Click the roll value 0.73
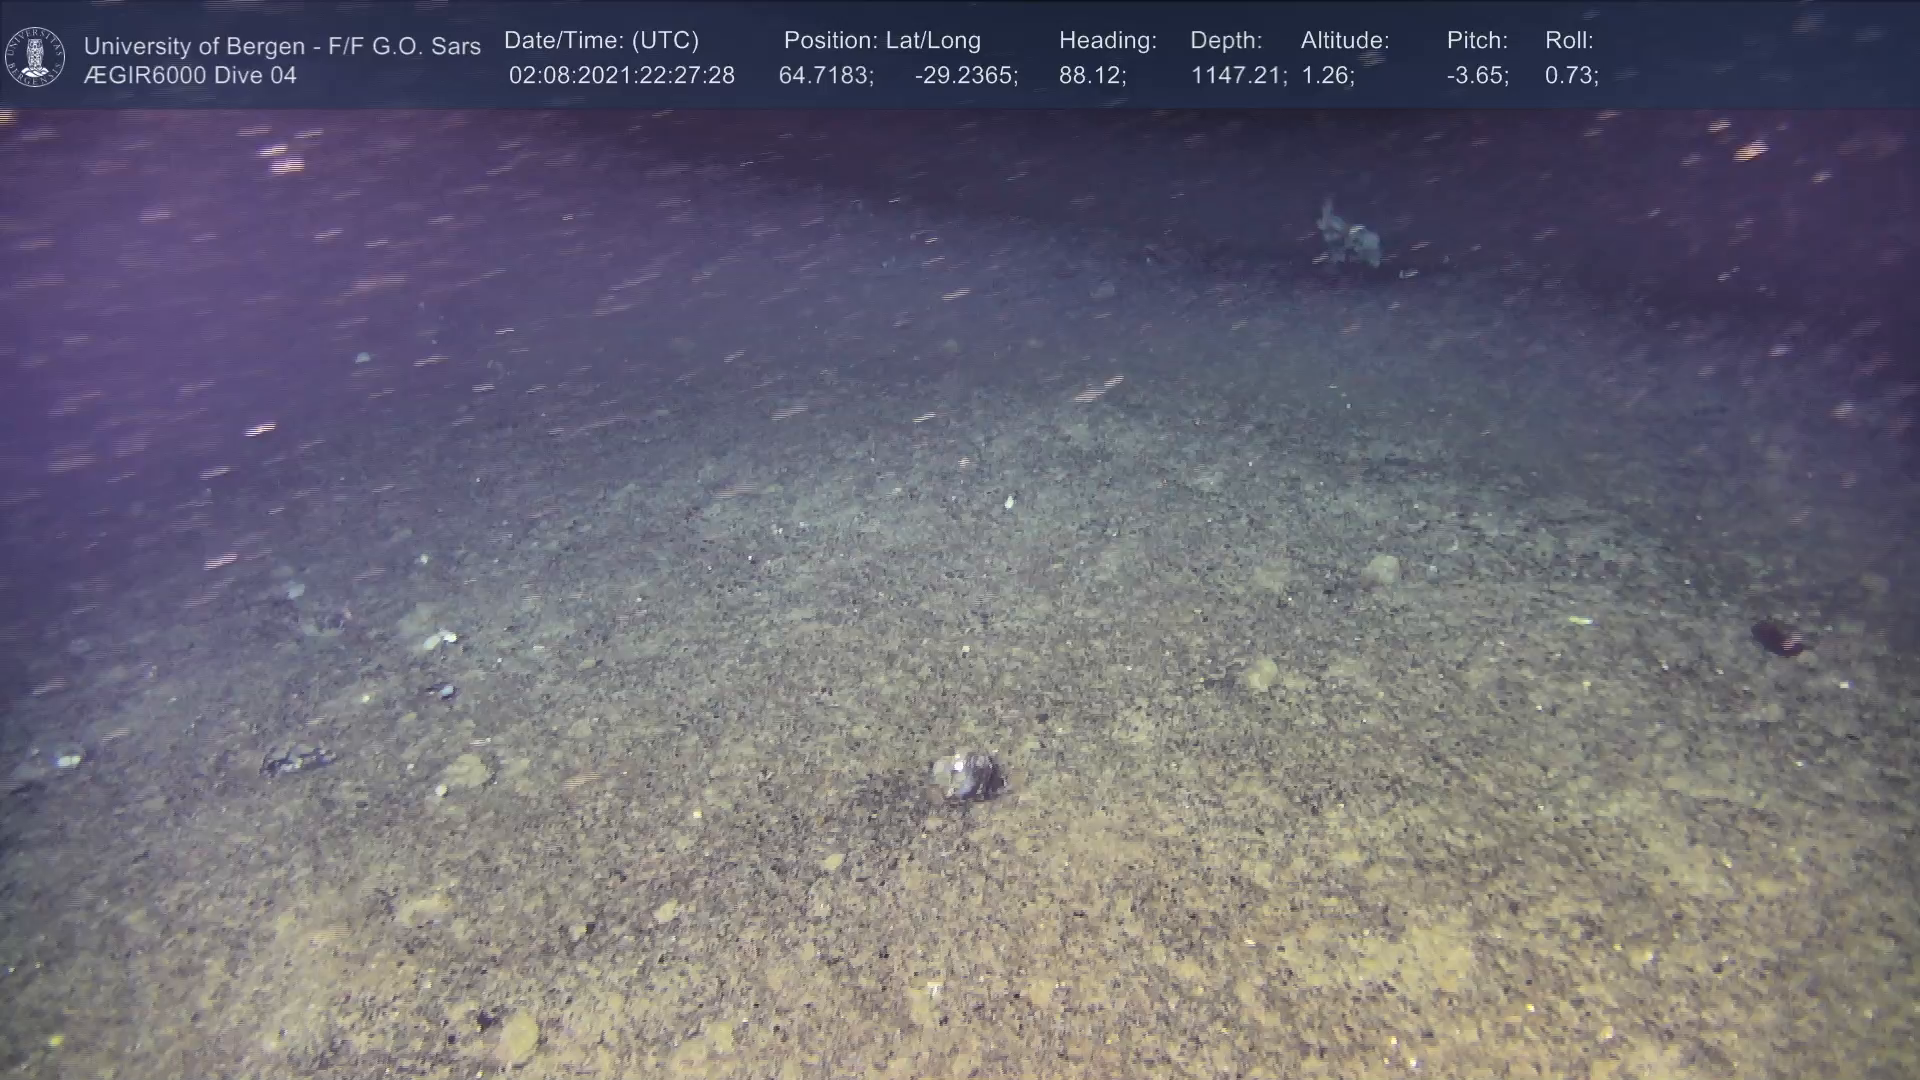 pyautogui.click(x=1570, y=76)
